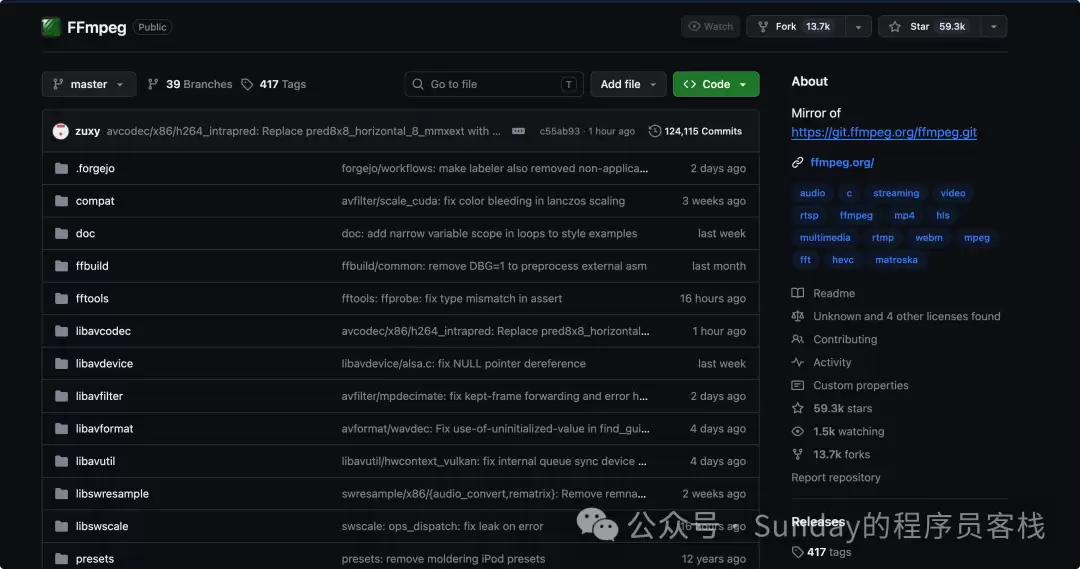Open the 39 Branches link
Screen dimensions: 1080x569
pyautogui.click(x=190, y=84)
